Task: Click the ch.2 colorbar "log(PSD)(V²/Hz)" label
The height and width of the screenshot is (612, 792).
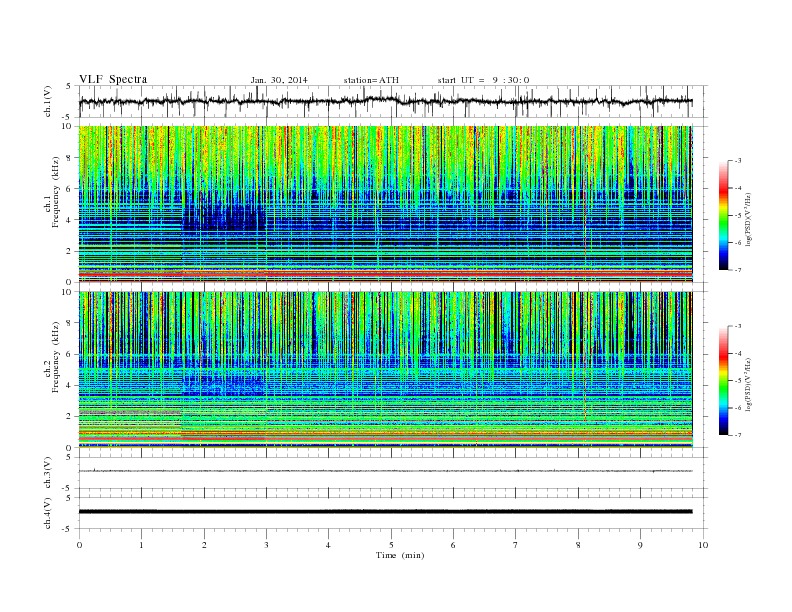Action: coord(748,384)
